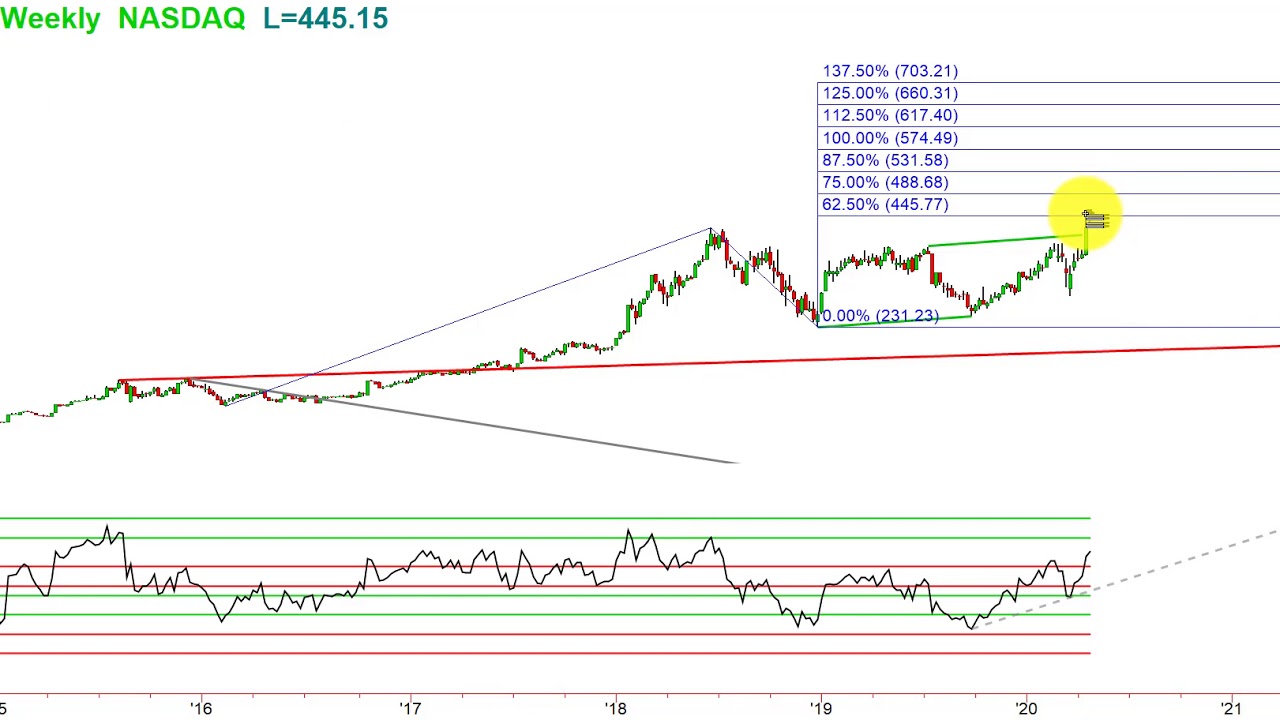
Task: Click the 'Weekly NASDAQ' chart title
Action: (122, 18)
